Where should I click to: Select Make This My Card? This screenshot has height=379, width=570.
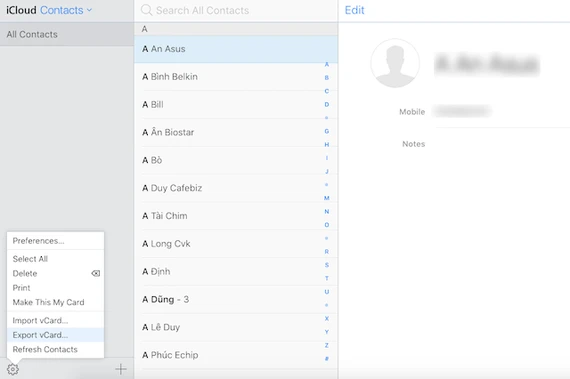[x=55, y=302]
